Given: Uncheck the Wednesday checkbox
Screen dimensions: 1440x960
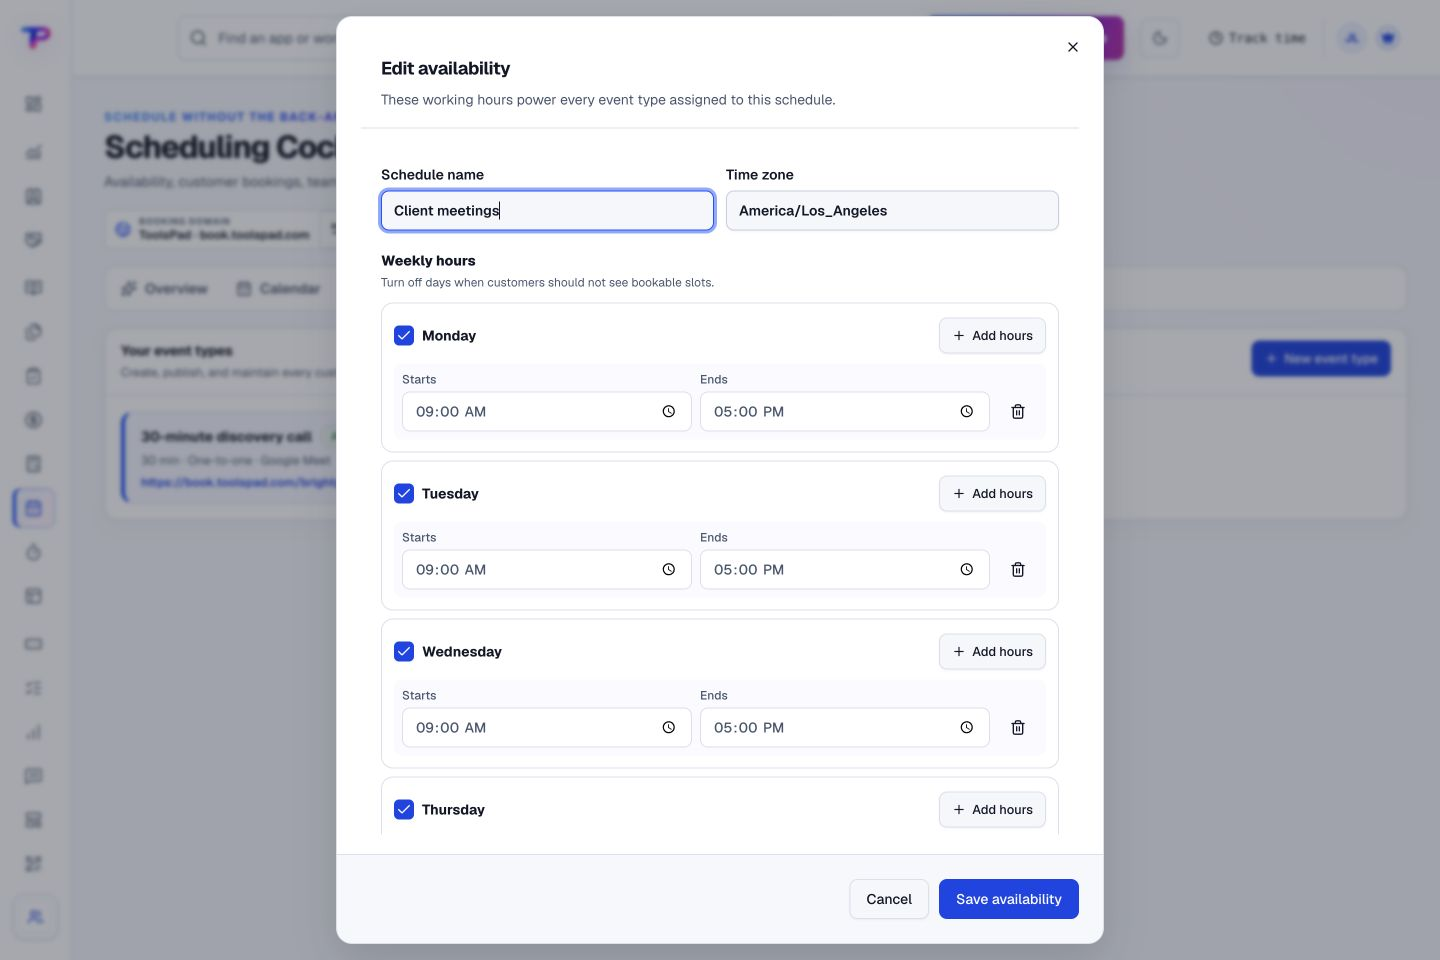Looking at the screenshot, I should 404,652.
